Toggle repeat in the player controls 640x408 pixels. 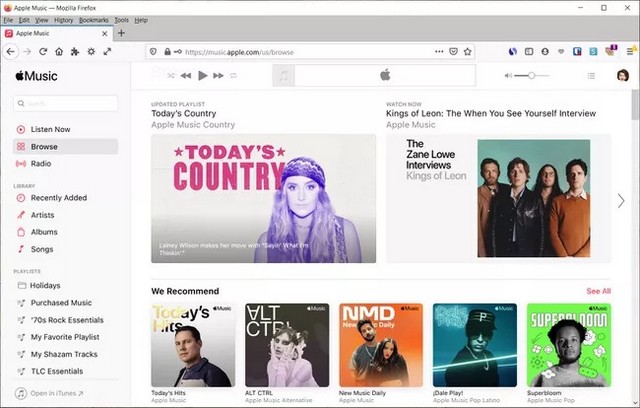[x=234, y=75]
